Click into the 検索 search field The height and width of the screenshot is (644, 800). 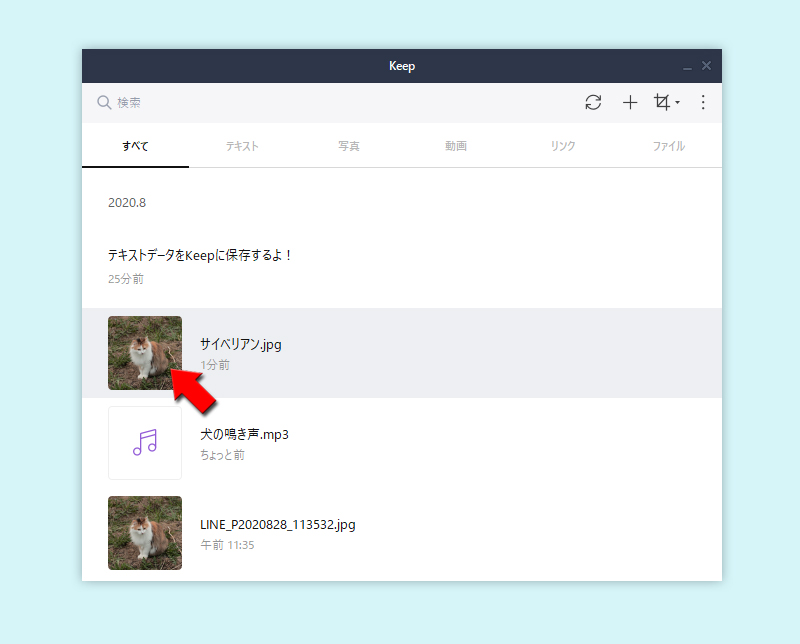point(200,102)
